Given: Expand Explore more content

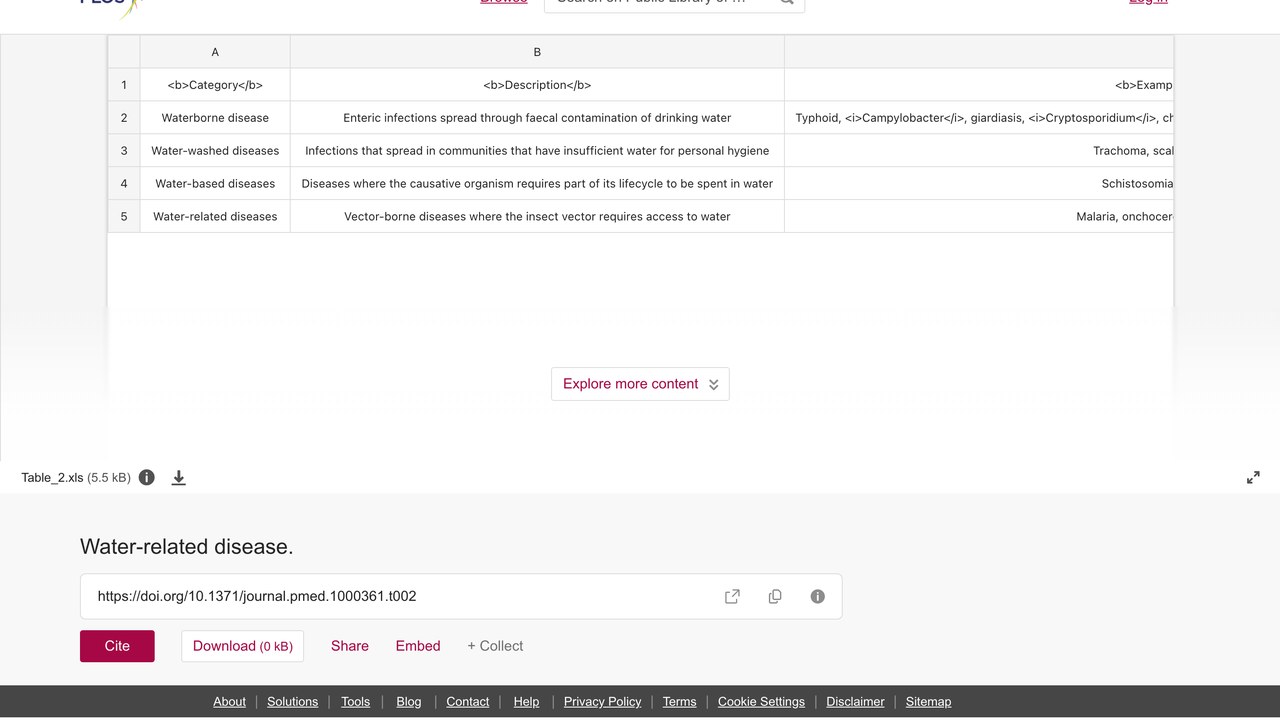Looking at the screenshot, I should pyautogui.click(x=640, y=384).
